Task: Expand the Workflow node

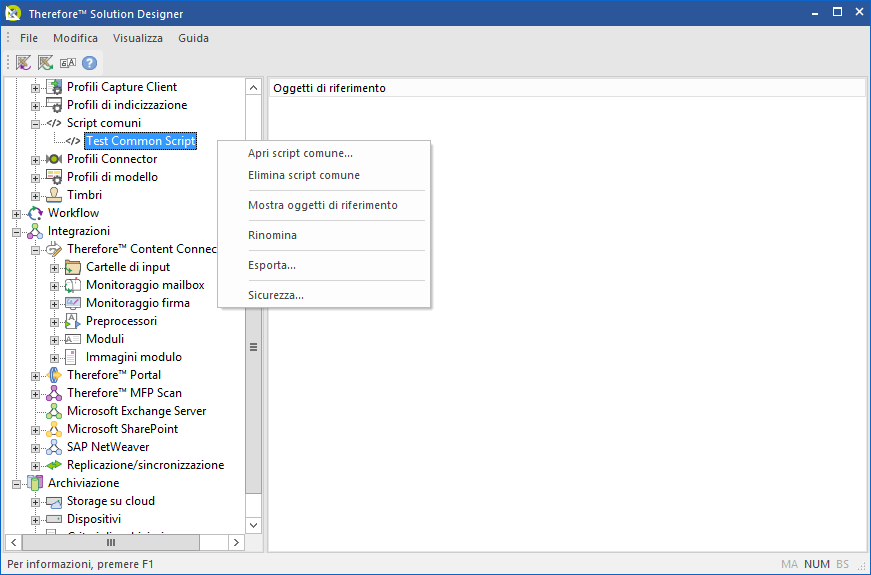Action: tap(17, 214)
